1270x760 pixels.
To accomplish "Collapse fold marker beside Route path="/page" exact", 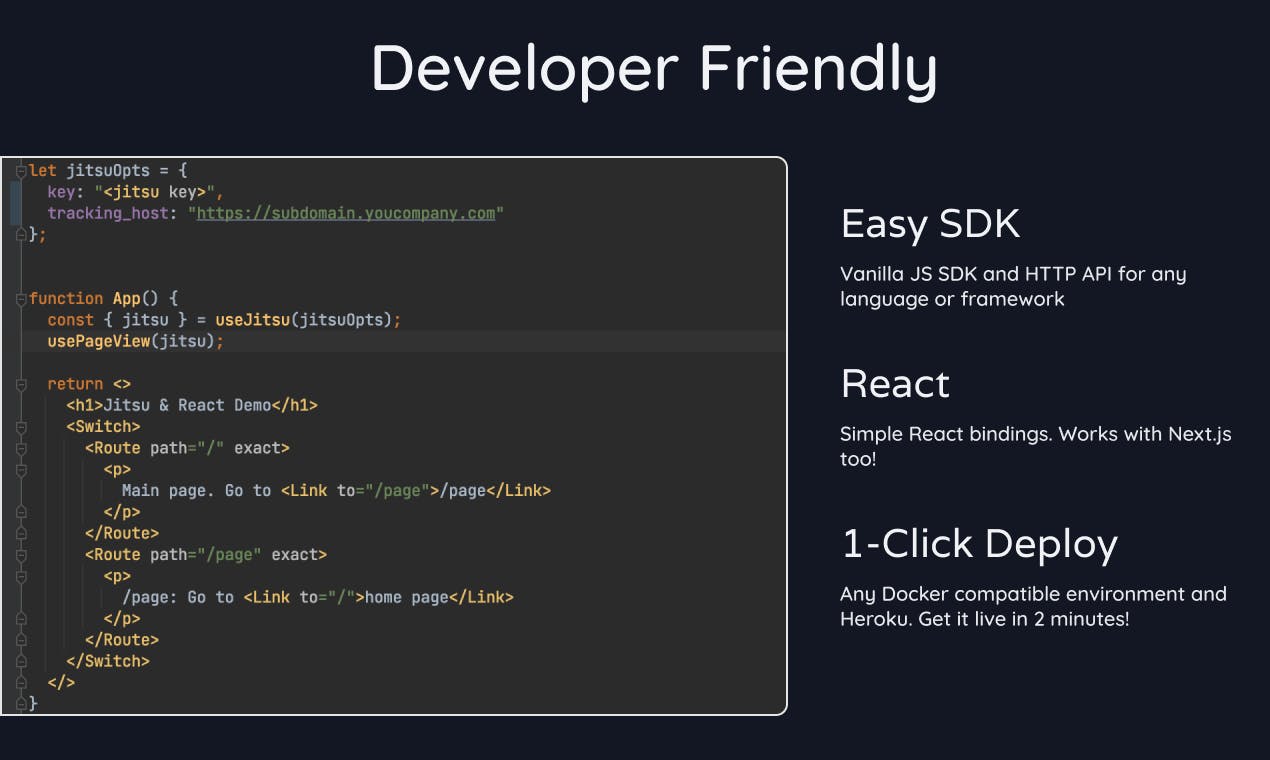I will pyautogui.click(x=20, y=554).
